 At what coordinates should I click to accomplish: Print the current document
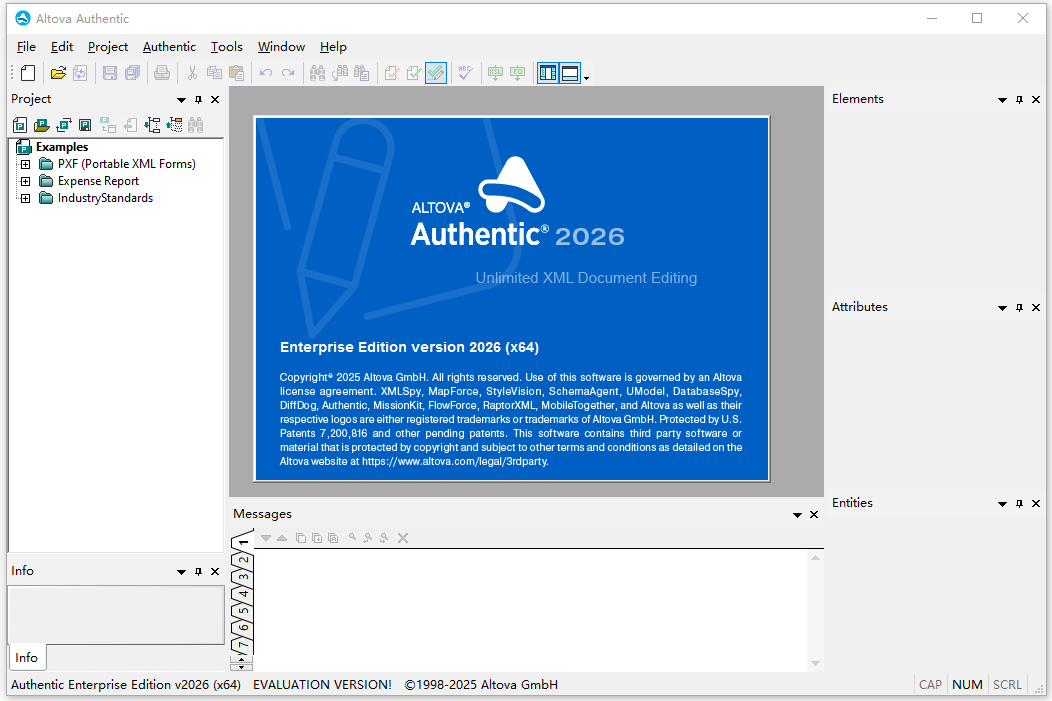(159, 72)
